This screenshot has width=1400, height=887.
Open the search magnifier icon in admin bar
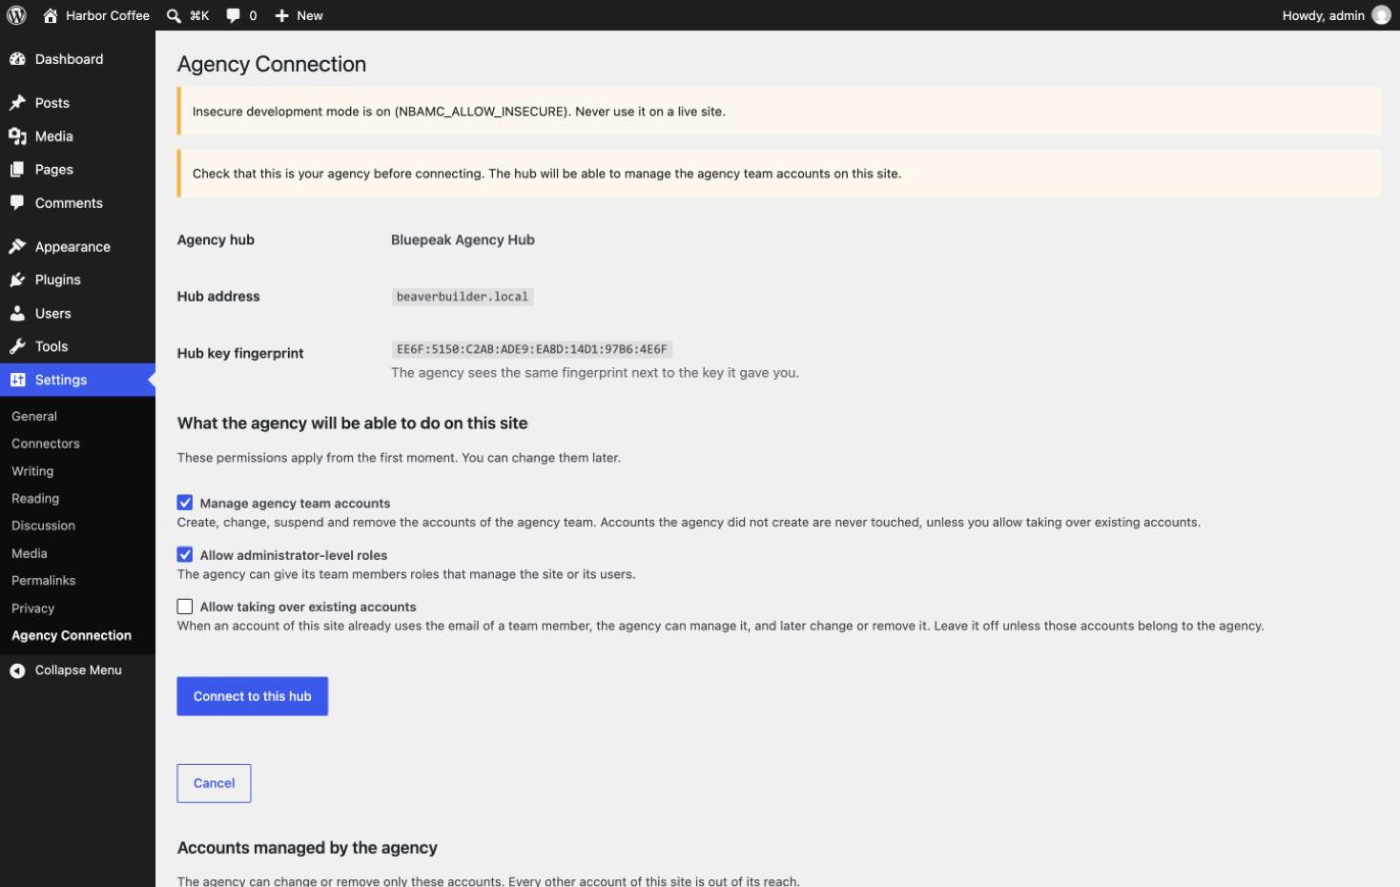174,15
